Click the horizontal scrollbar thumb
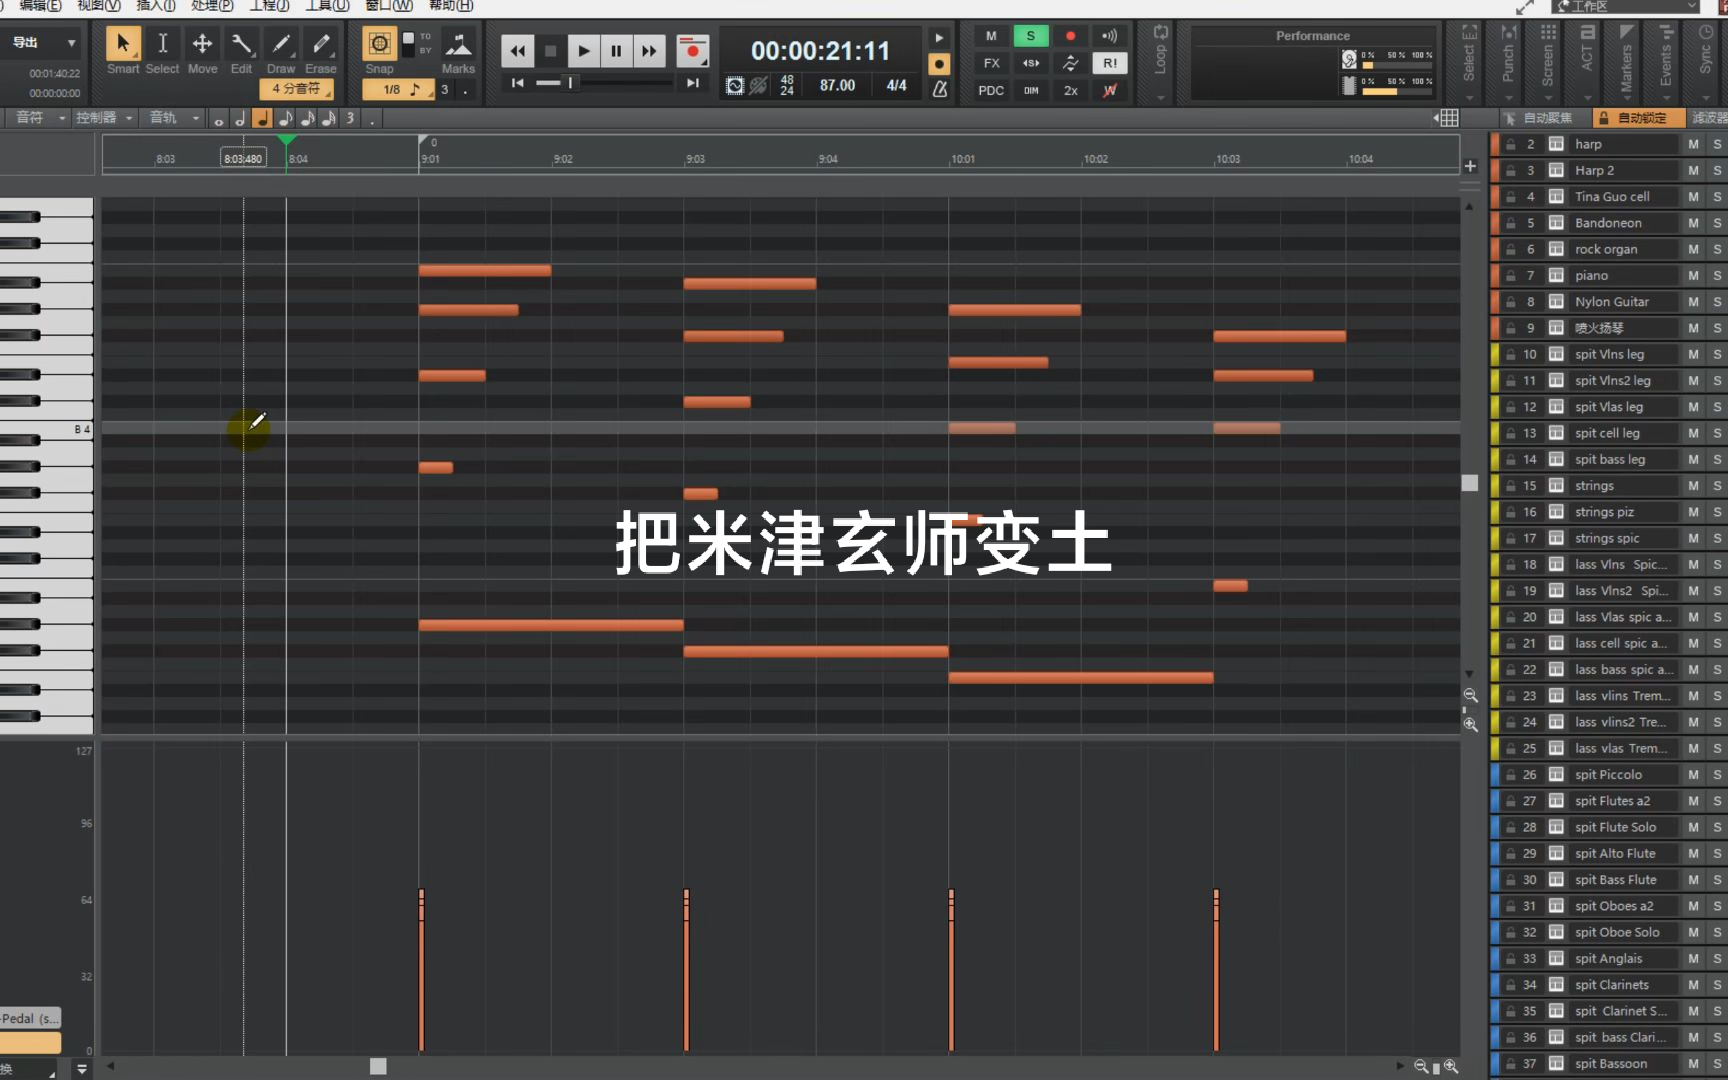The width and height of the screenshot is (1728, 1080). (x=378, y=1066)
